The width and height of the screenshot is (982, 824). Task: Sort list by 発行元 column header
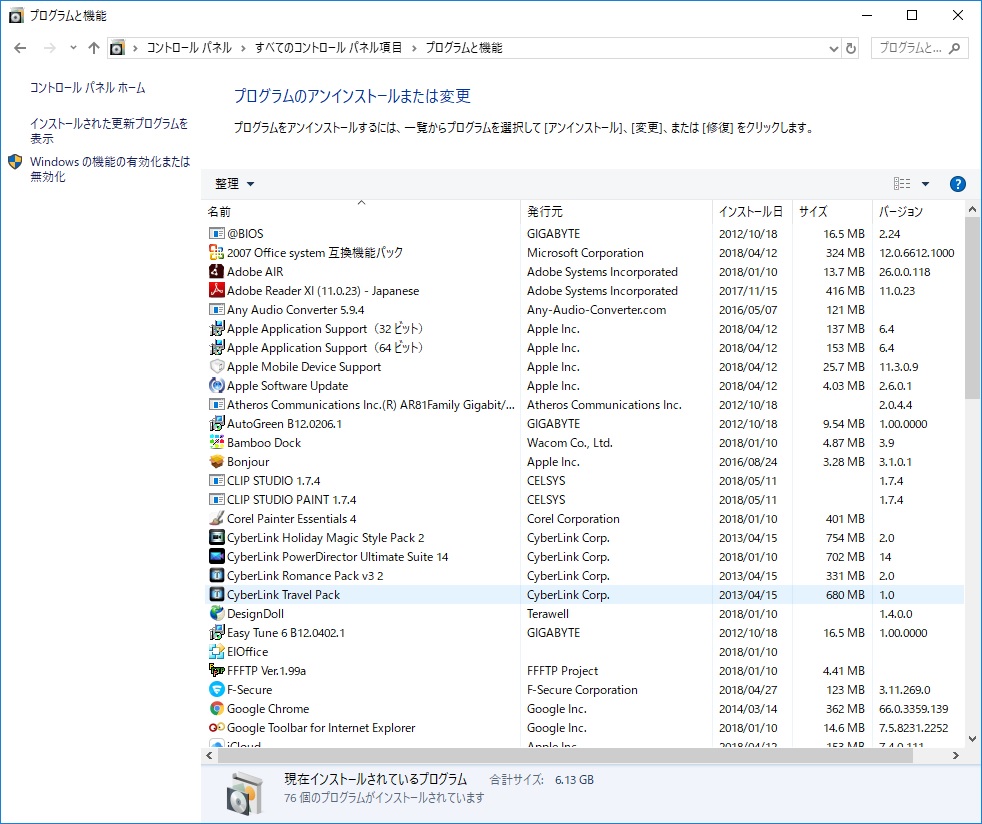pyautogui.click(x=616, y=212)
